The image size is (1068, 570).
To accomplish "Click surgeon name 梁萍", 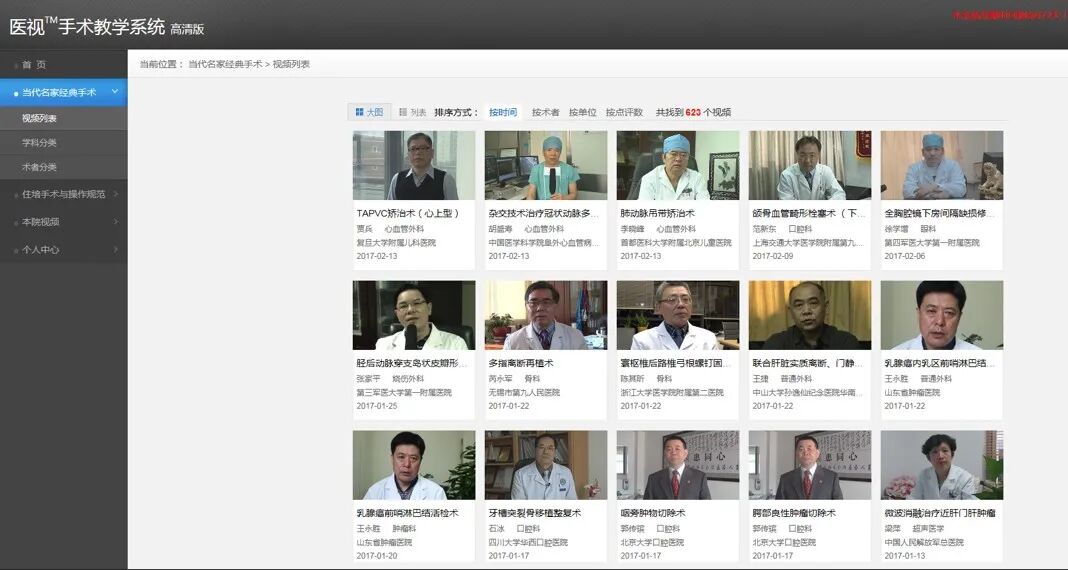I will 892,528.
